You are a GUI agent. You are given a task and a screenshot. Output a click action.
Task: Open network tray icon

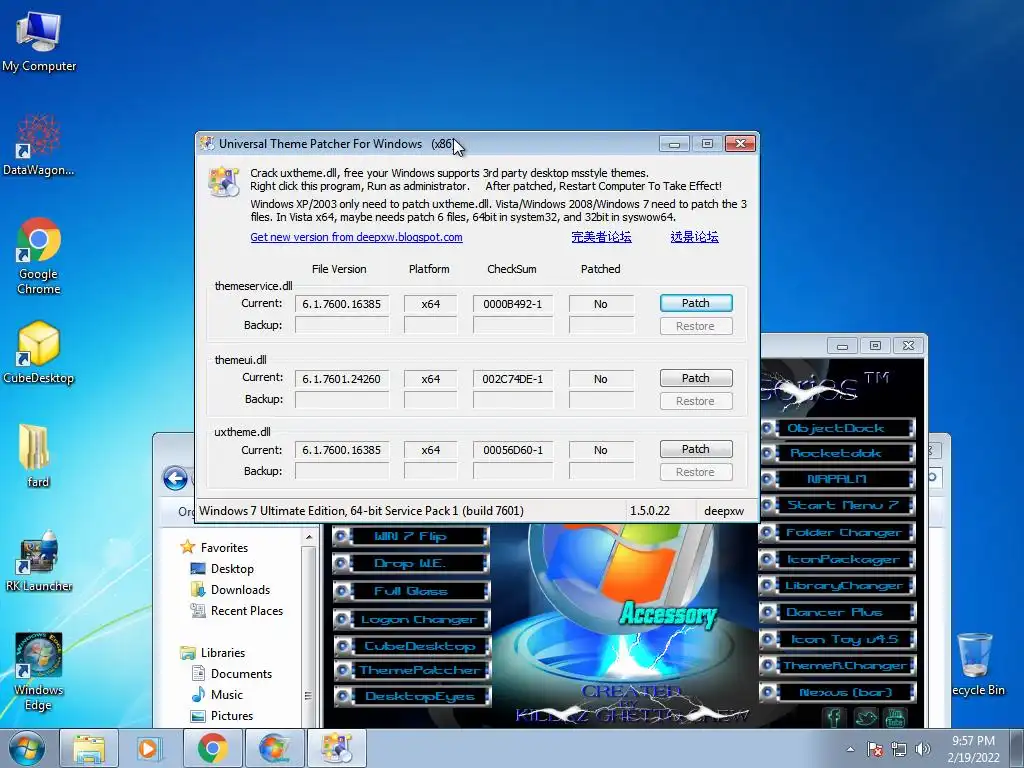[x=899, y=749]
